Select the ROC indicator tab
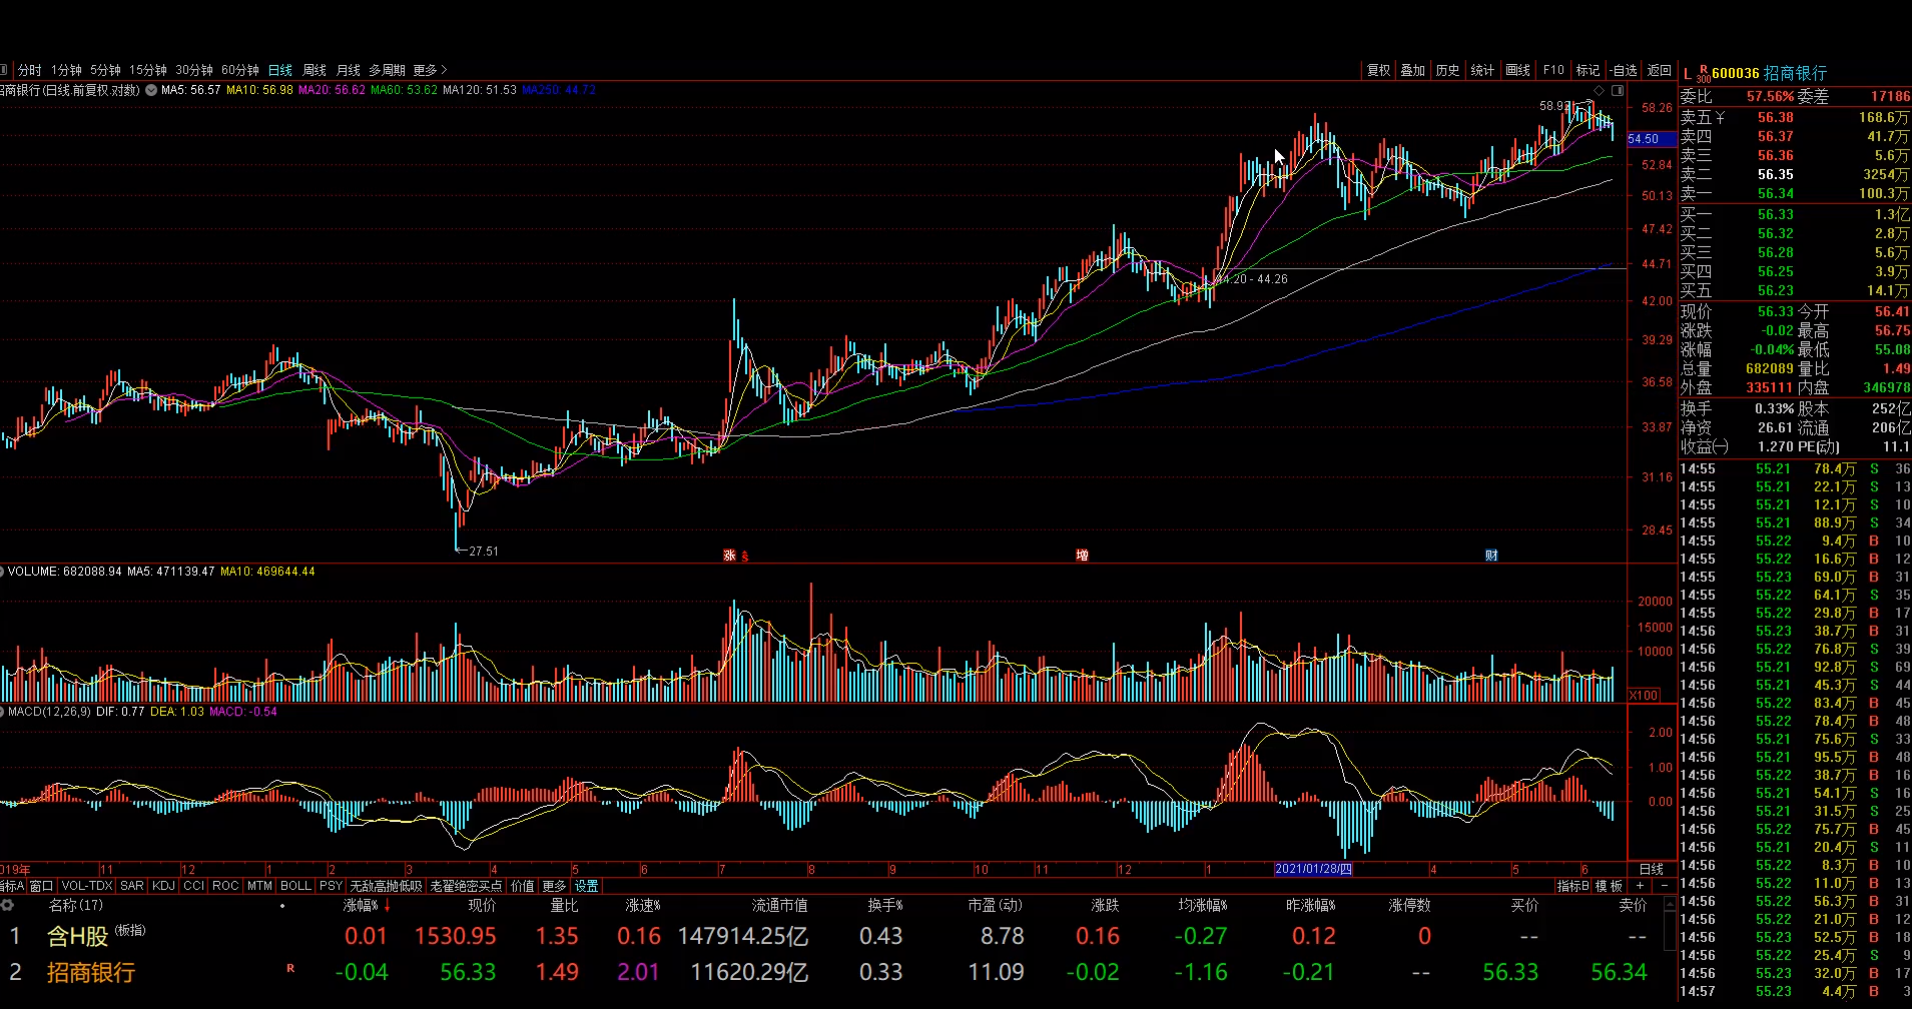1912x1009 pixels. coord(226,886)
